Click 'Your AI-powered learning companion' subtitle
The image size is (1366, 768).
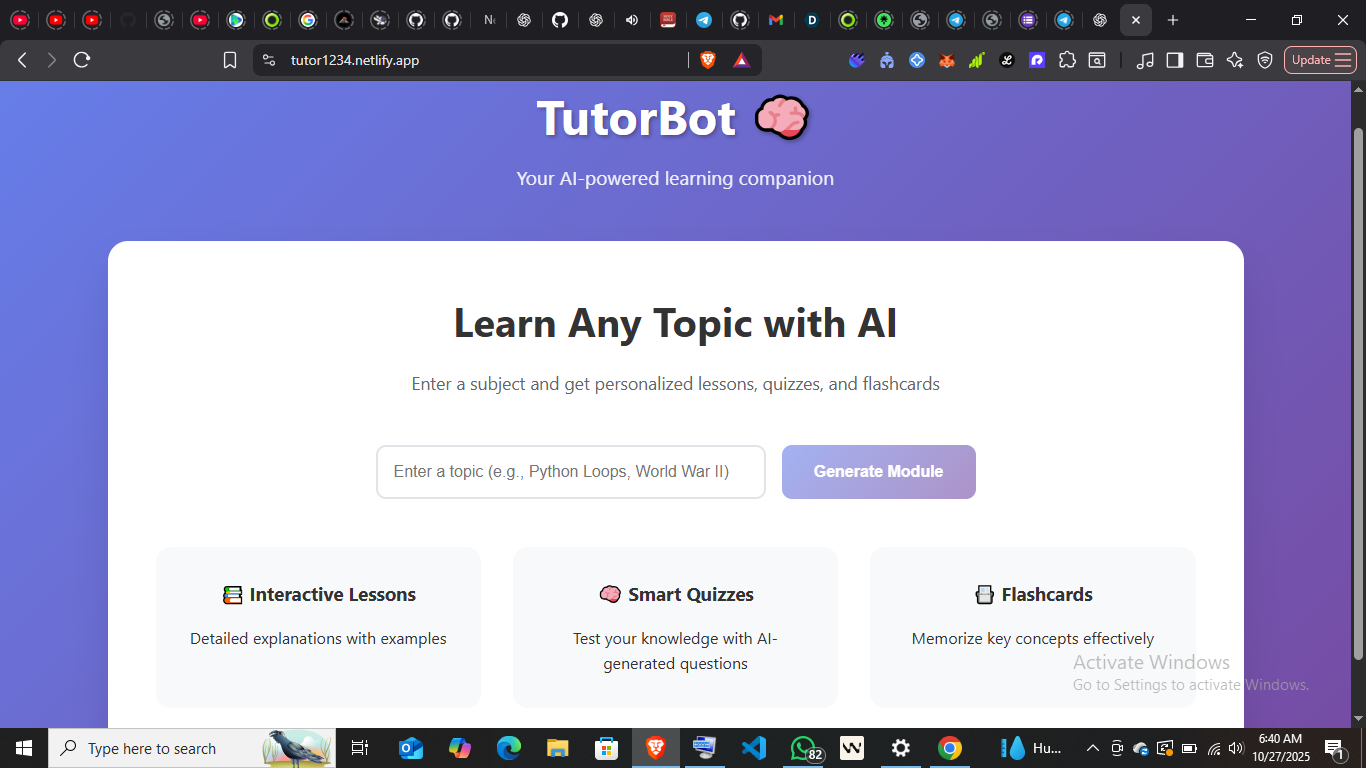pyautogui.click(x=675, y=179)
